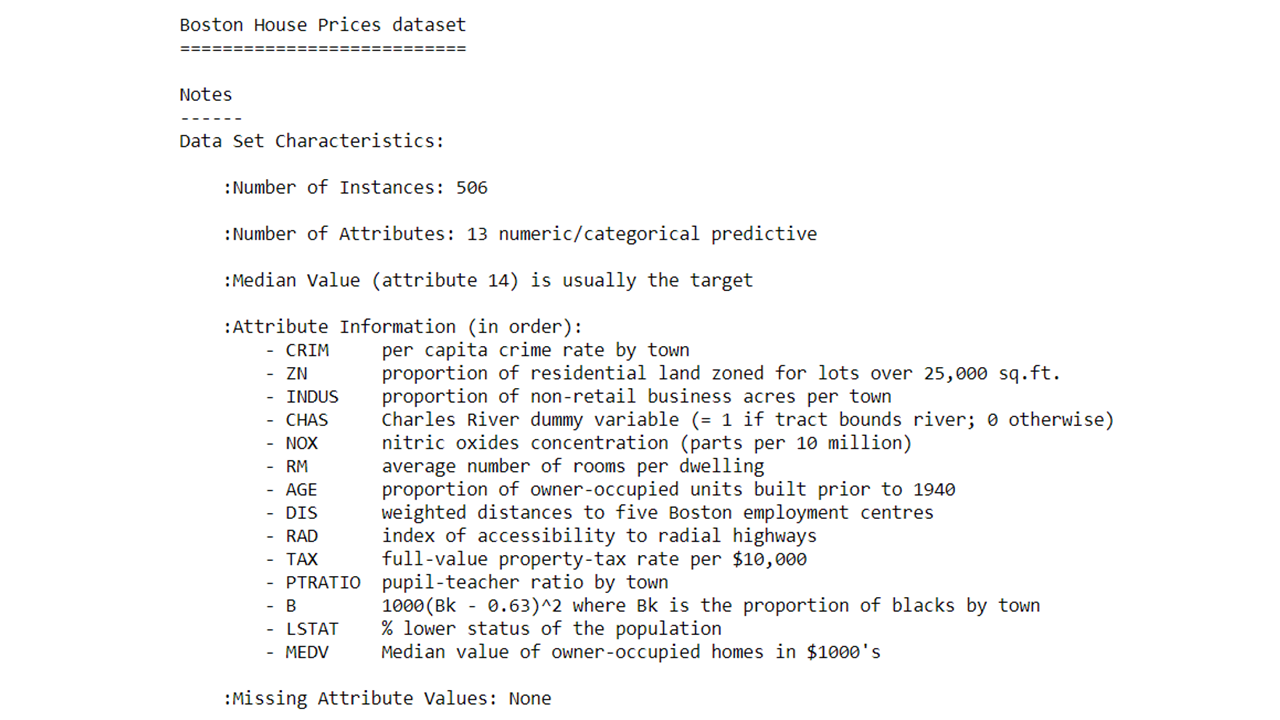Click the PTRATIO attribute name
Screen dimensions: 1280x720
tap(323, 582)
